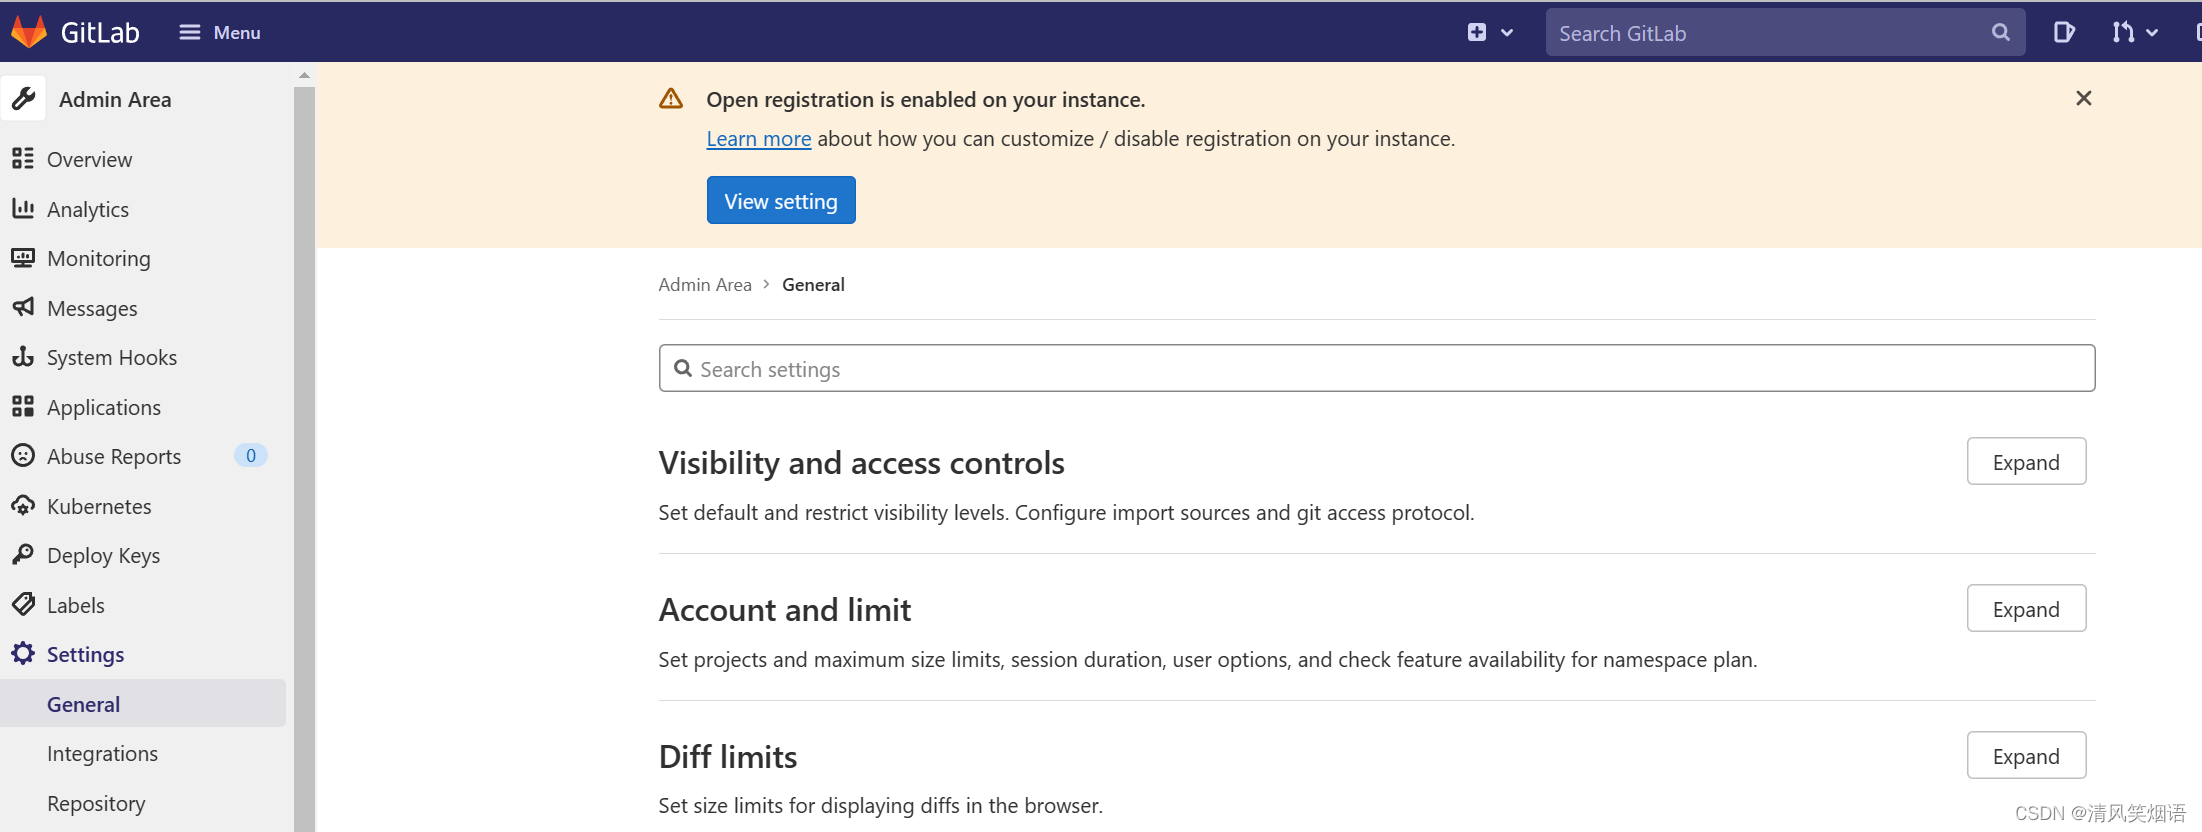This screenshot has height=832, width=2202.
Task: Focus the Search GitLab field
Action: [1785, 33]
